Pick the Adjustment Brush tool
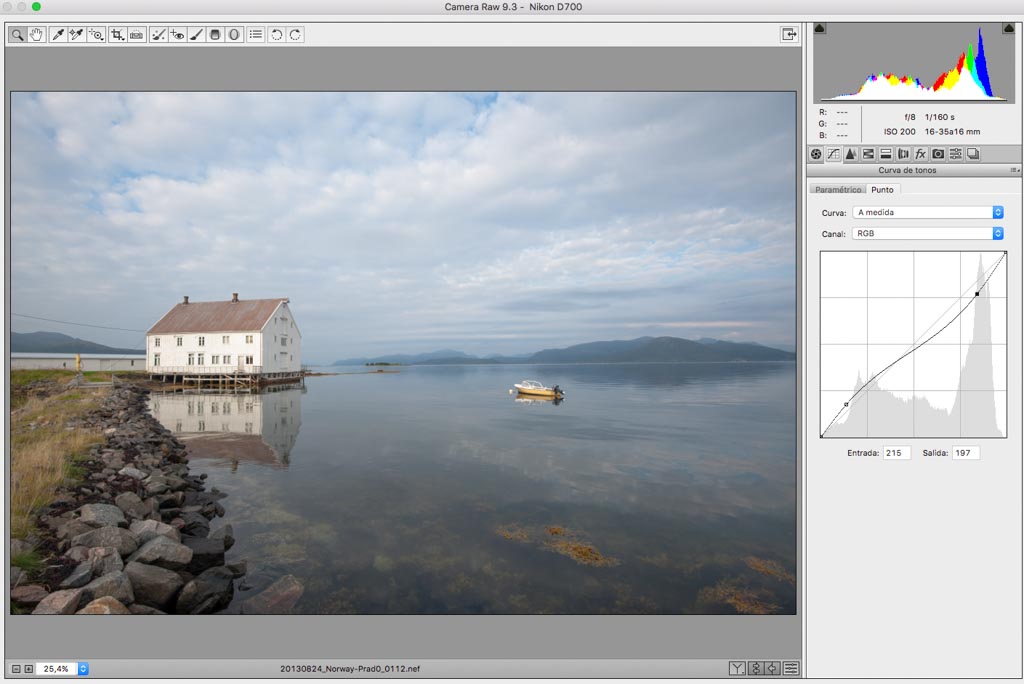The image size is (1024, 684). point(196,34)
